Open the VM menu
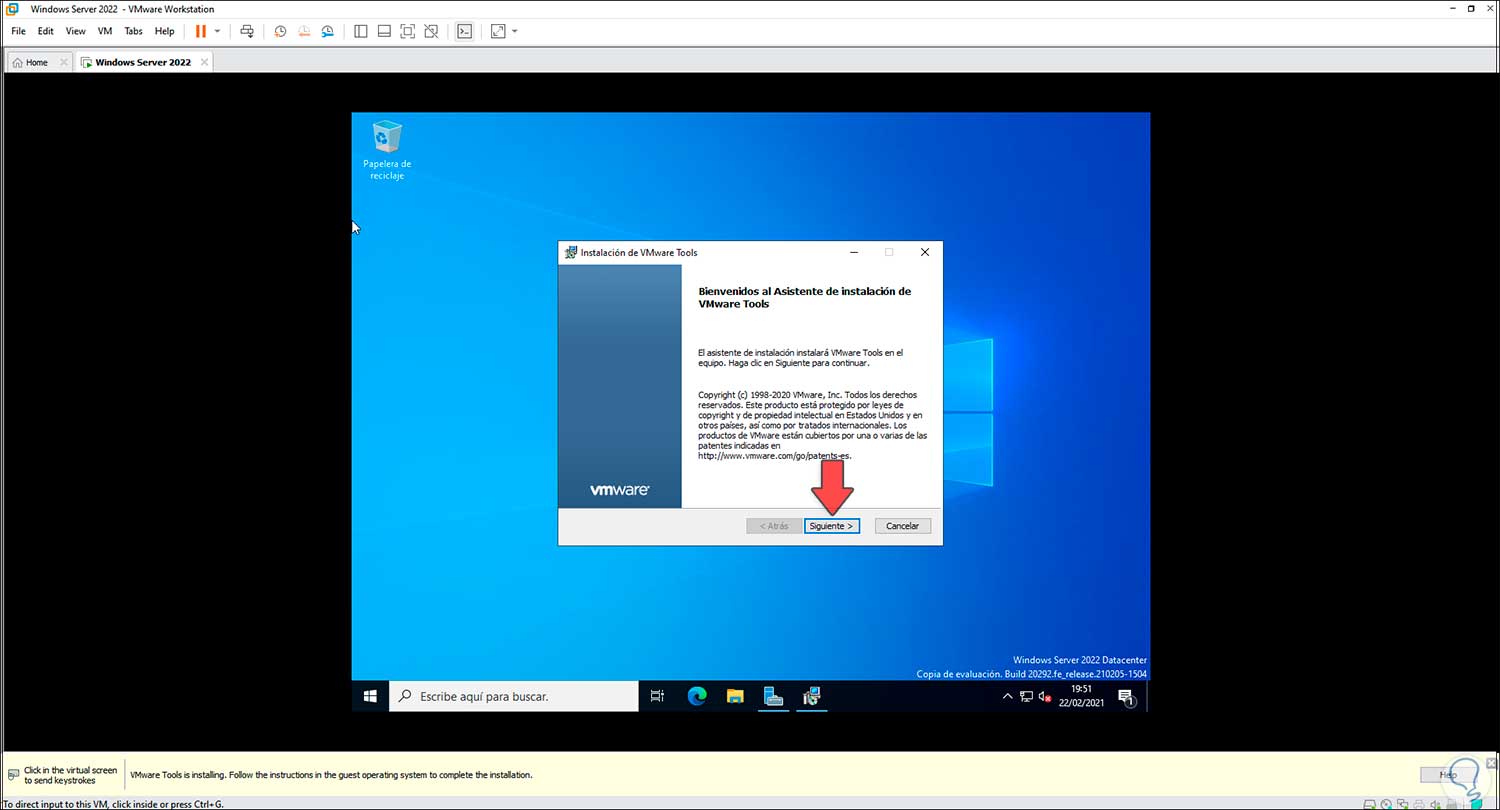Image resolution: width=1500 pixels, height=810 pixels. [105, 31]
